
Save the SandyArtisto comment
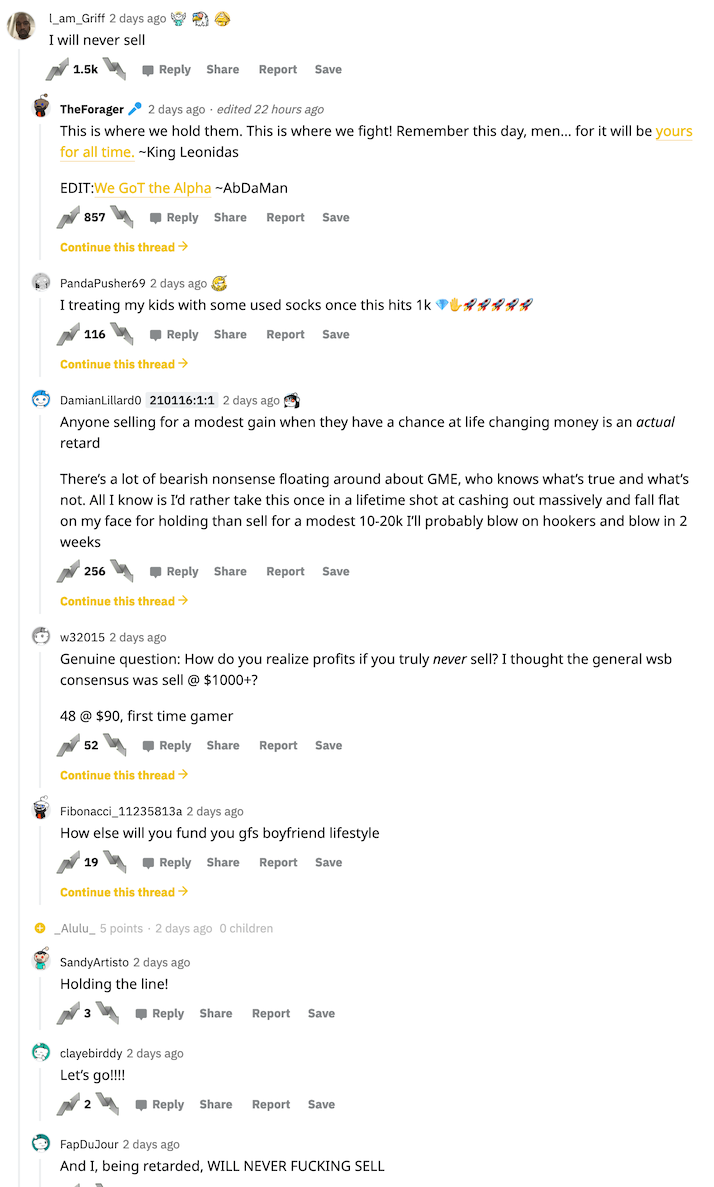pyautogui.click(x=321, y=1013)
